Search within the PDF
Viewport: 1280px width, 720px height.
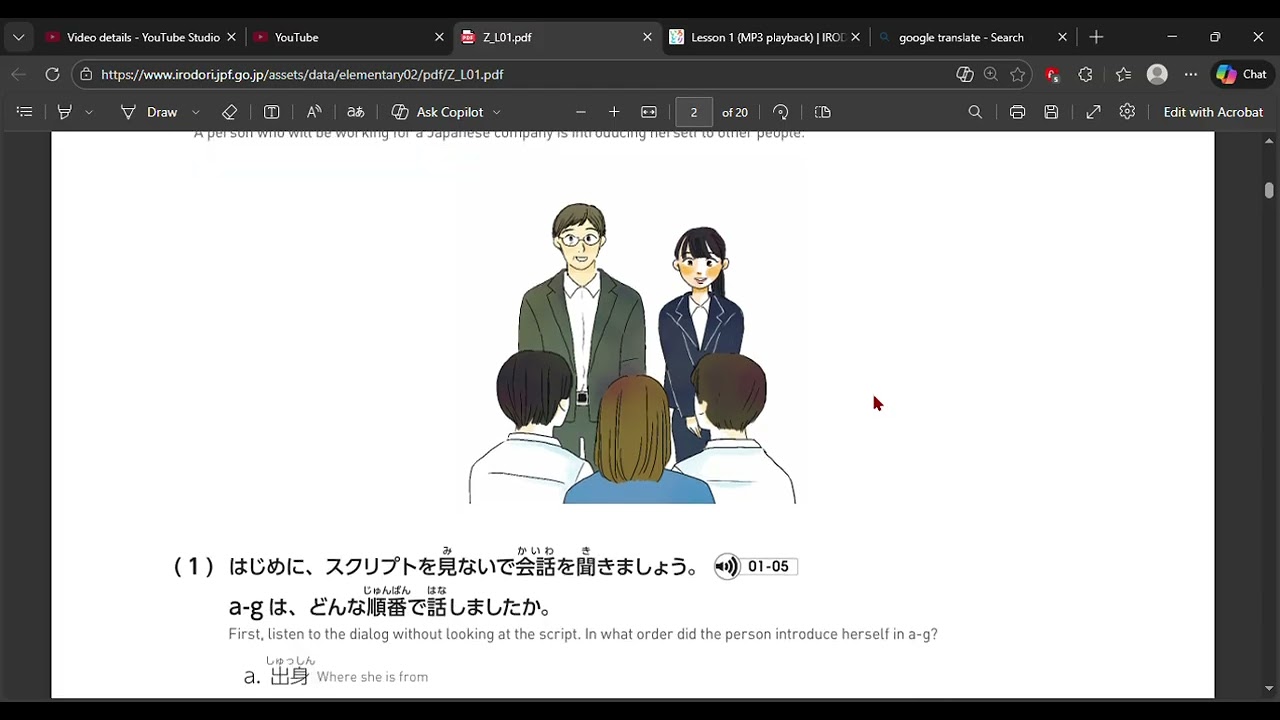click(x=975, y=112)
